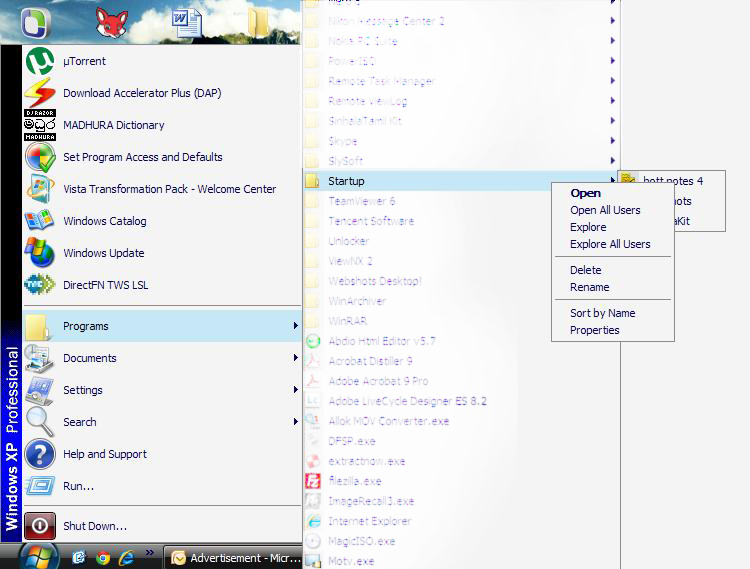The image size is (750, 569).
Task: Expand the Remote ViewLog folder arrow
Action: 613,101
